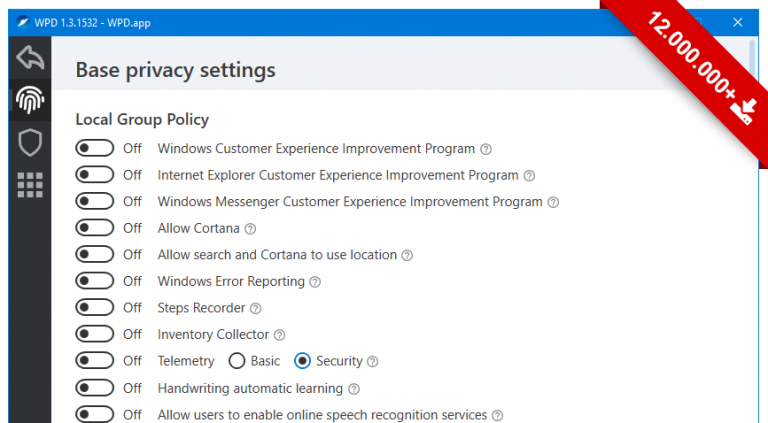Viewport: 768px width, 423px height.
Task: Show help for Windows Error Reporting
Action: pyautogui.click(x=315, y=282)
